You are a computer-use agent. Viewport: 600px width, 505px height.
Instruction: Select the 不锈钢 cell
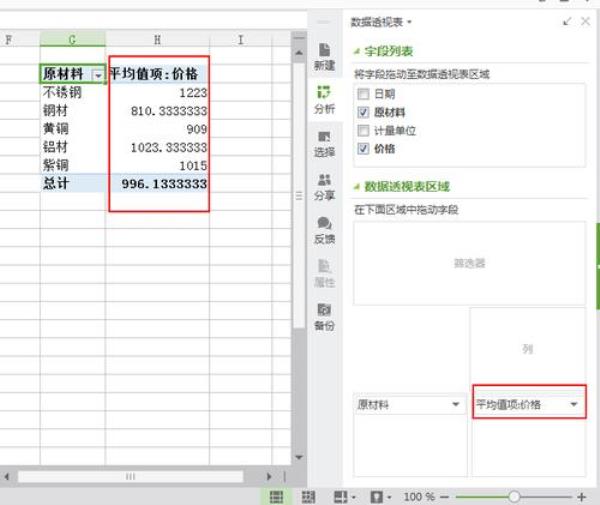pyautogui.click(x=72, y=93)
